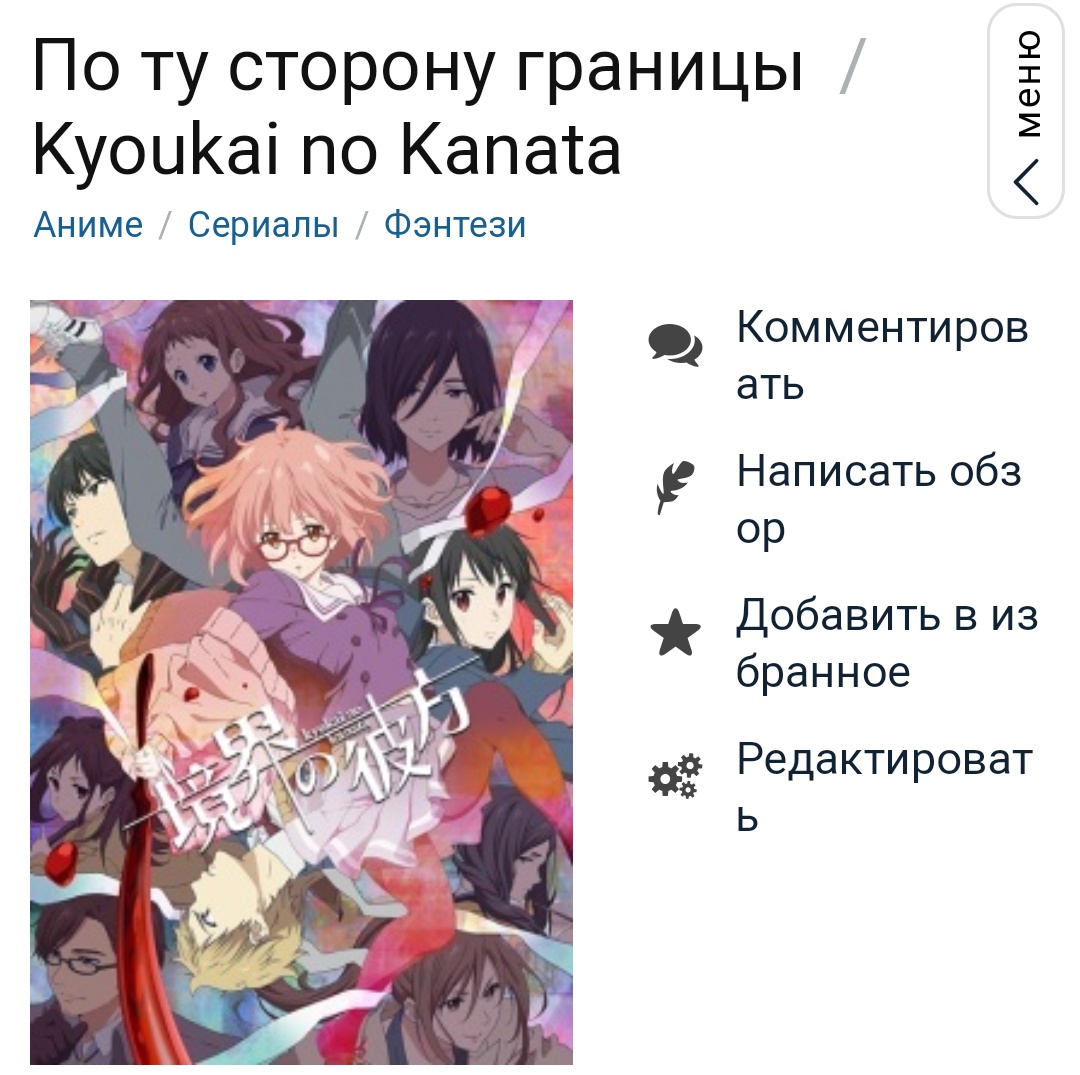Open the Kyoukai no Kanata poster image
The image size is (1080, 1075).
[x=301, y=682]
